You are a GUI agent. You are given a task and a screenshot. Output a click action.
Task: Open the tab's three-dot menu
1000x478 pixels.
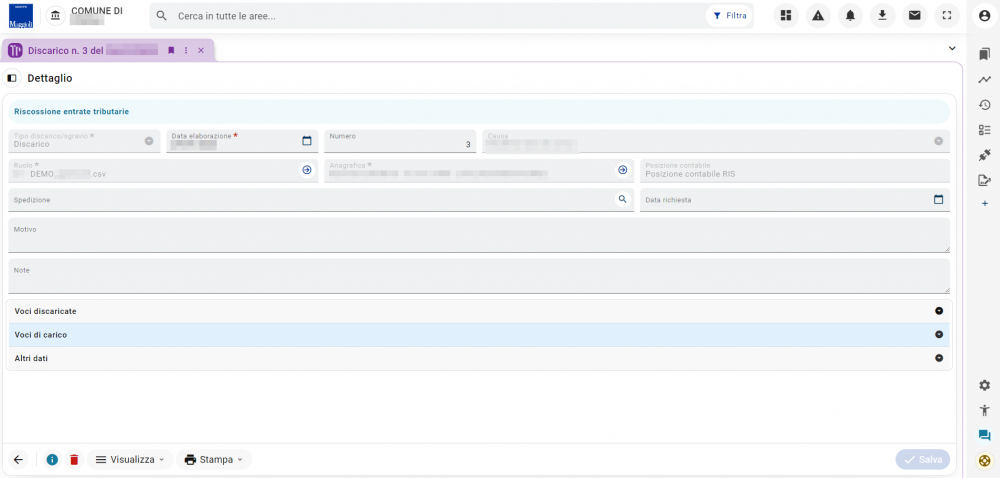186,50
